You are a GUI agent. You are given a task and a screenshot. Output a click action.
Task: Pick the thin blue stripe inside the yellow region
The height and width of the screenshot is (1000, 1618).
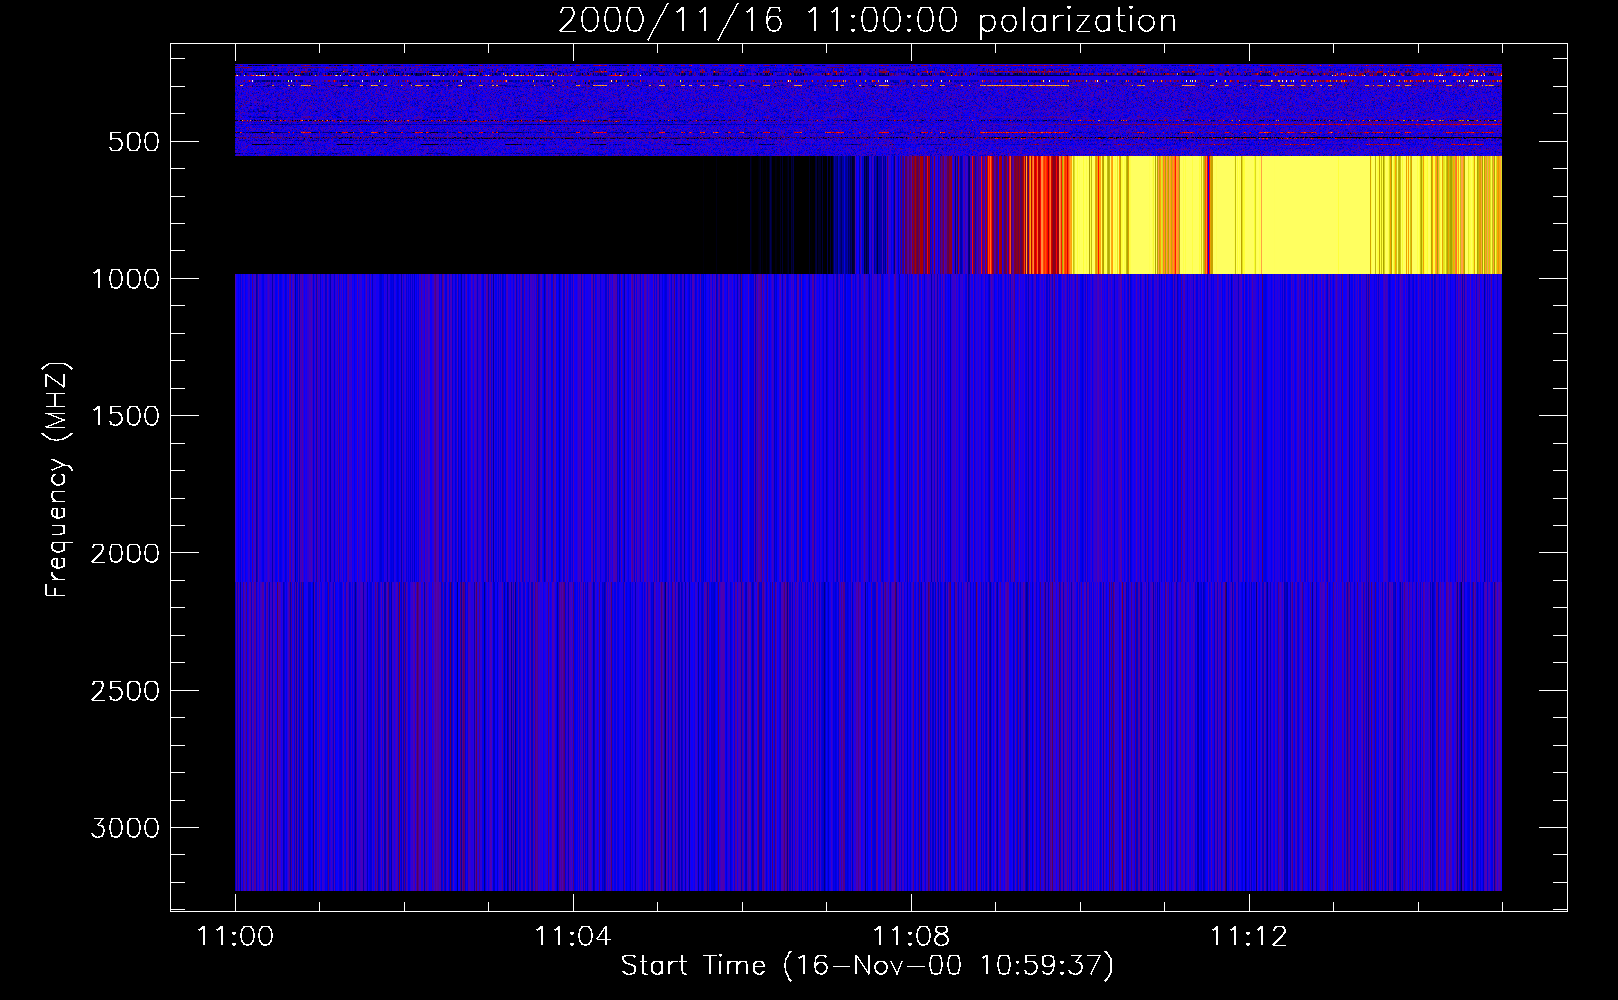point(1208,215)
